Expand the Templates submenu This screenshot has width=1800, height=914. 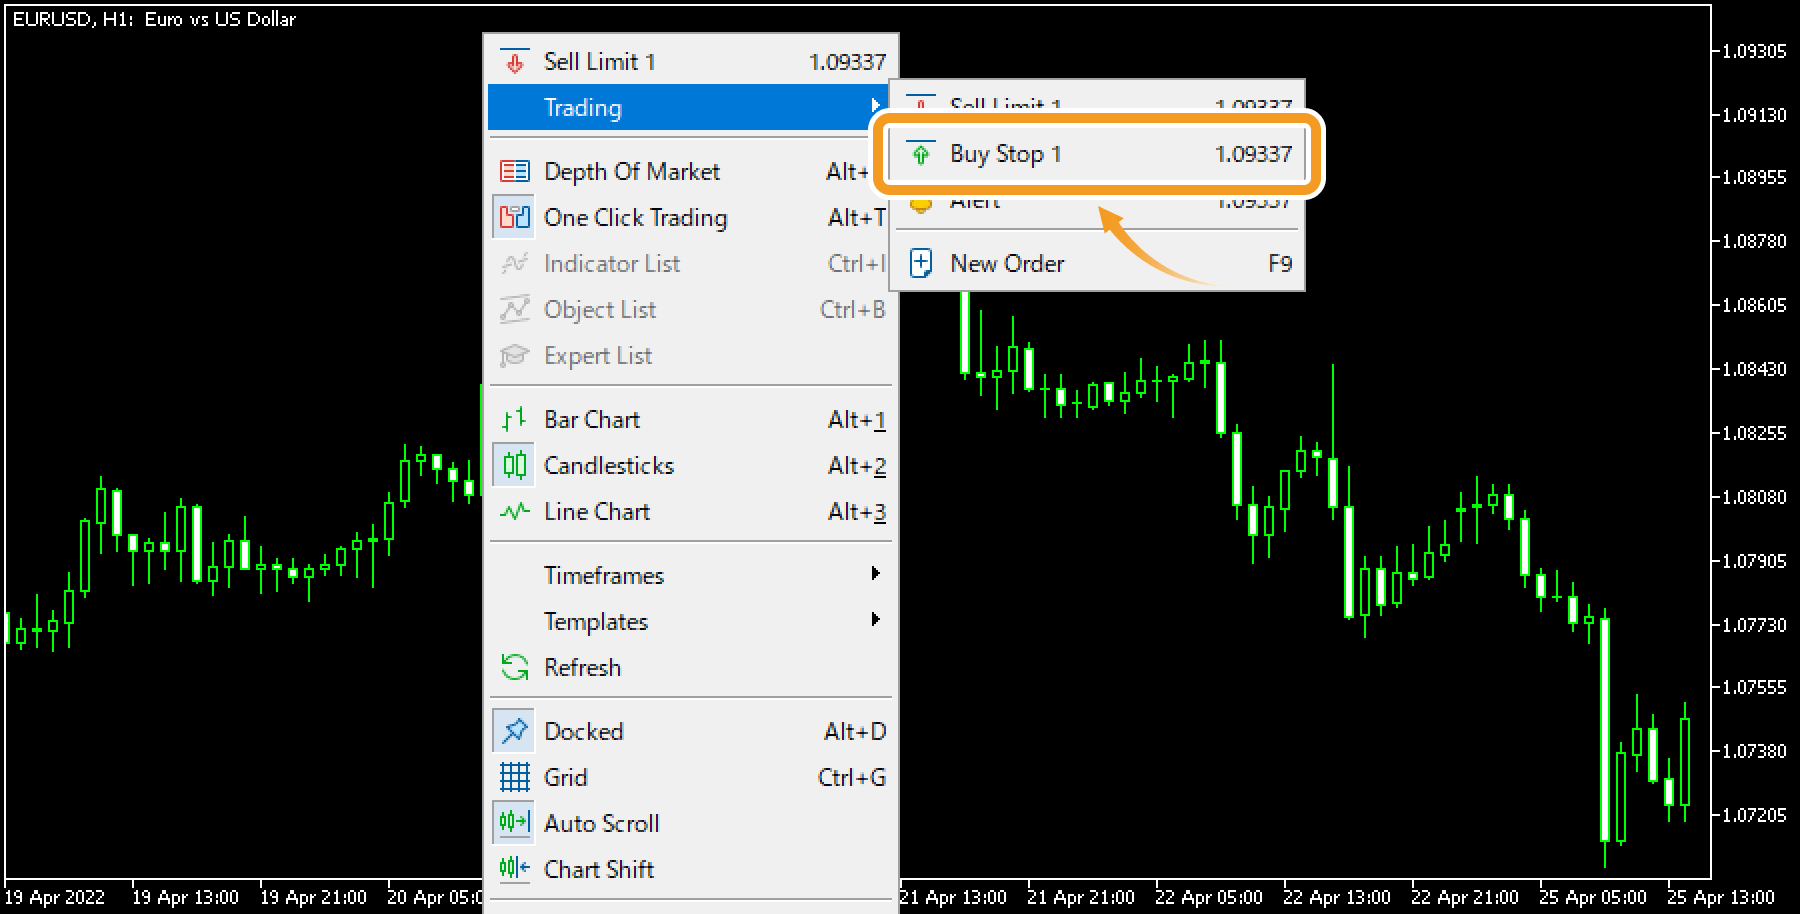690,621
